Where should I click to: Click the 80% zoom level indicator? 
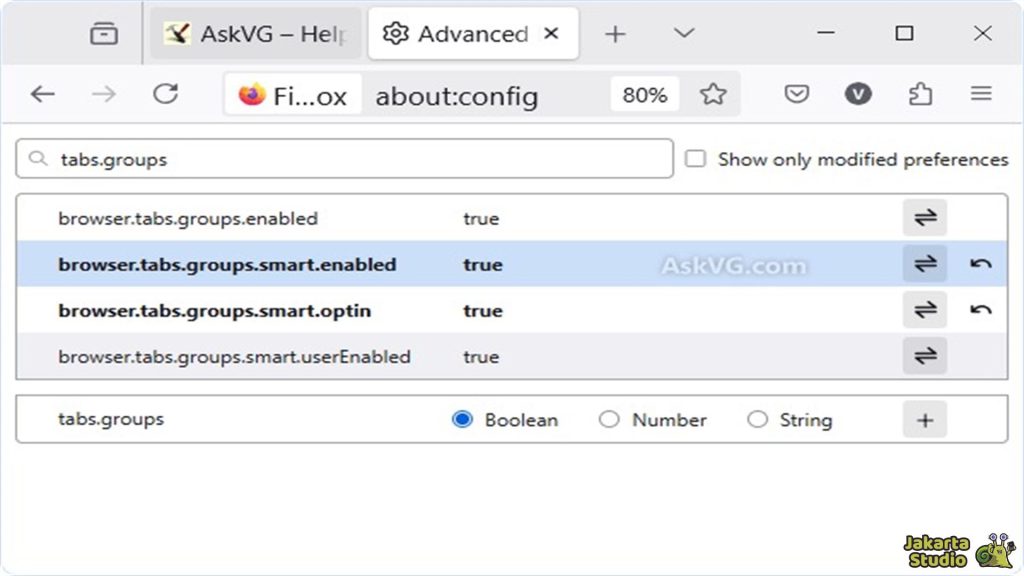(x=645, y=93)
